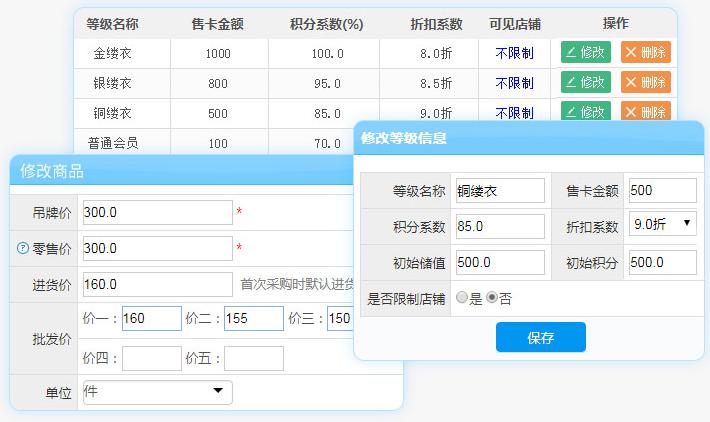Click the 70.0 cell in 普通会员 row
710x422 pixels.
pyautogui.click(x=327, y=144)
